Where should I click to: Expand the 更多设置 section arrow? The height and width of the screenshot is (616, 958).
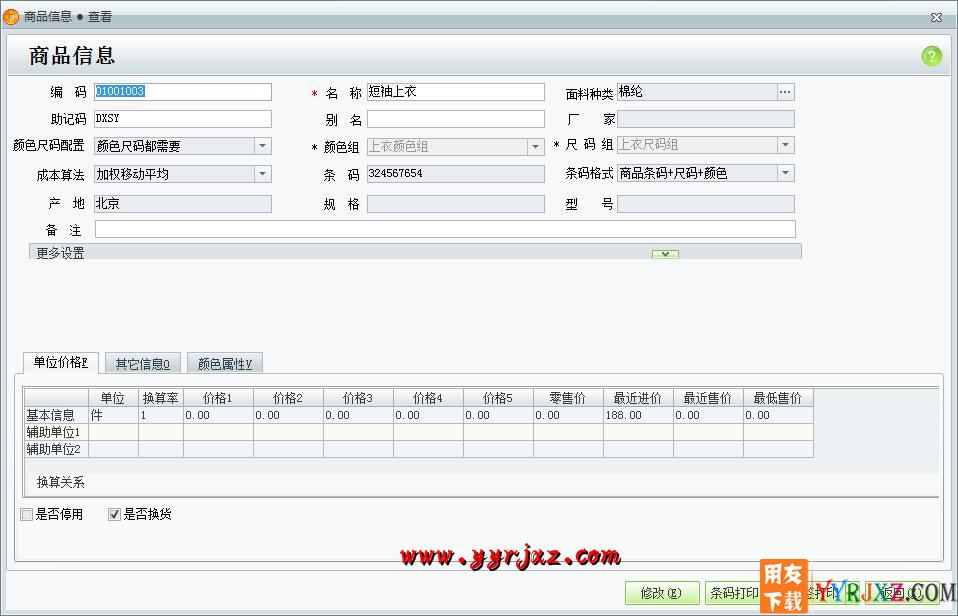pos(665,254)
